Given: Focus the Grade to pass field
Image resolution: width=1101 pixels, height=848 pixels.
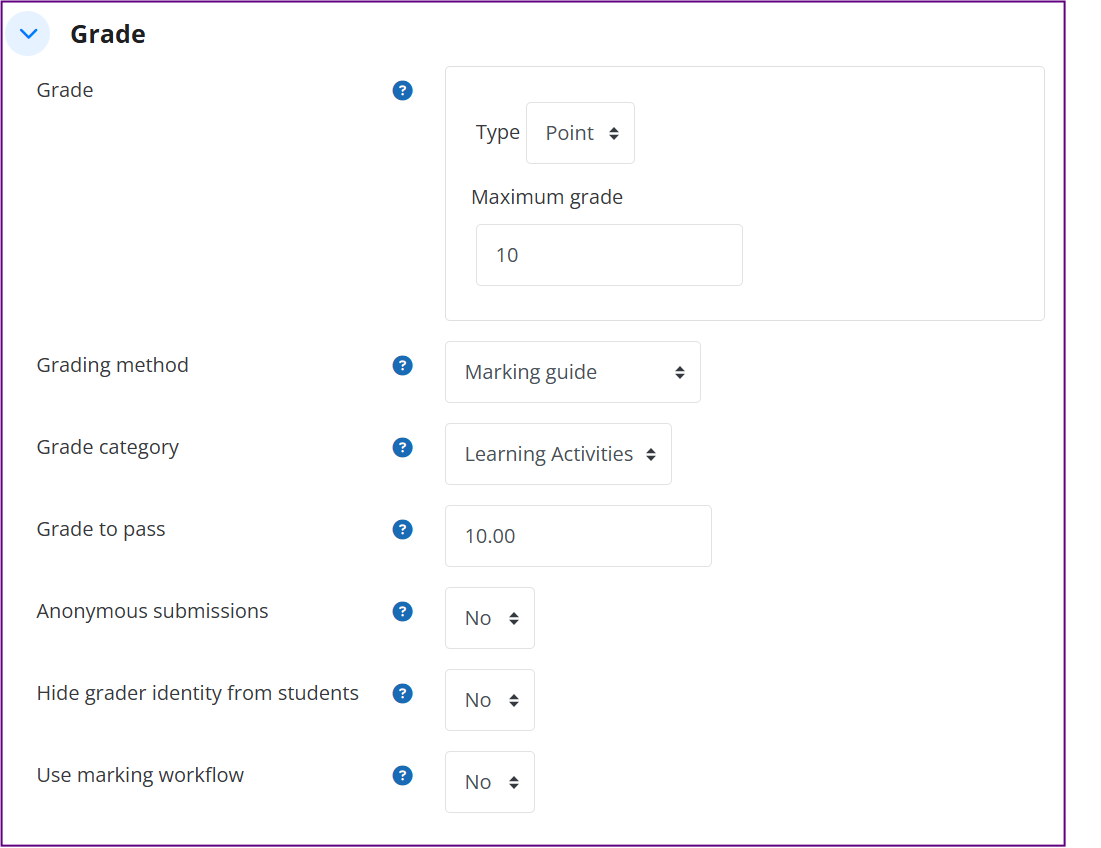Looking at the screenshot, I should 578,536.
